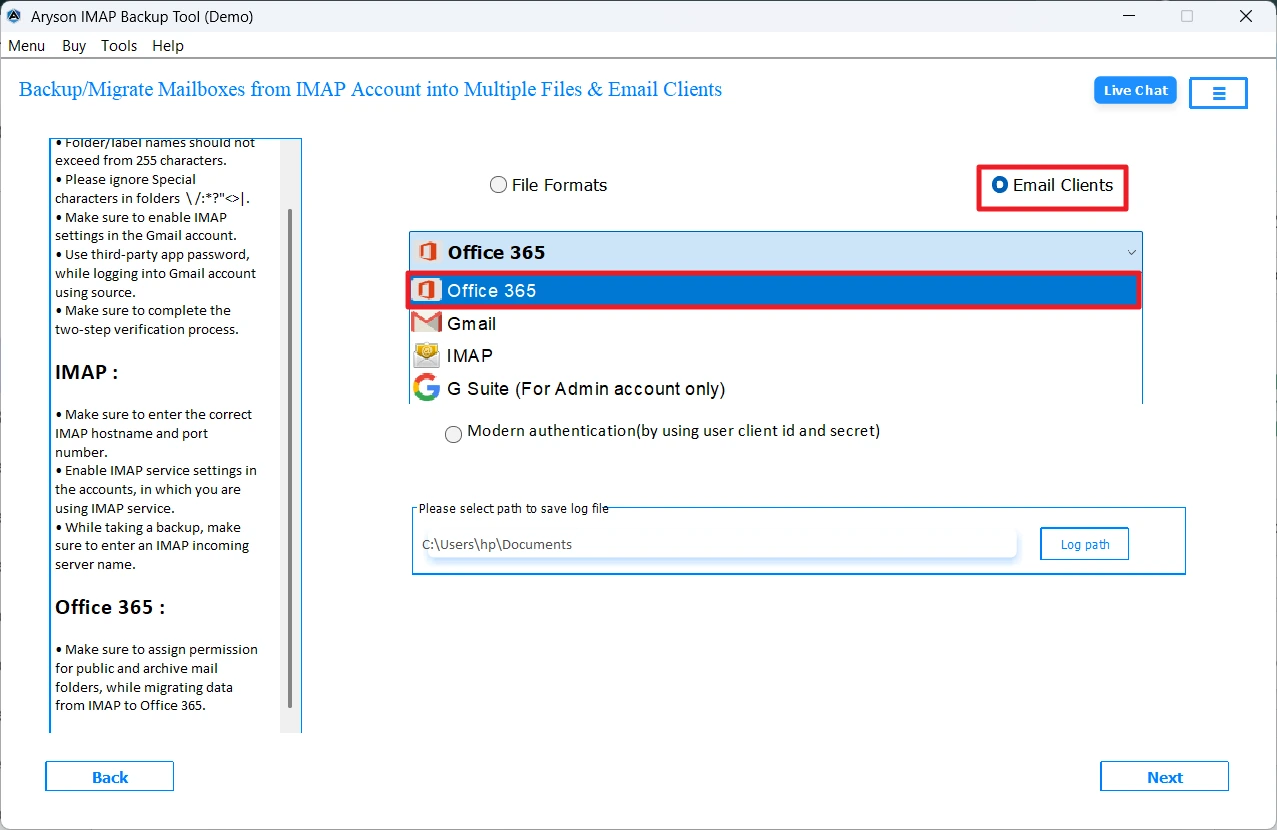Image resolution: width=1277 pixels, height=830 pixels.
Task: Click the Office 365 icon in dropdown list
Action: coord(427,290)
